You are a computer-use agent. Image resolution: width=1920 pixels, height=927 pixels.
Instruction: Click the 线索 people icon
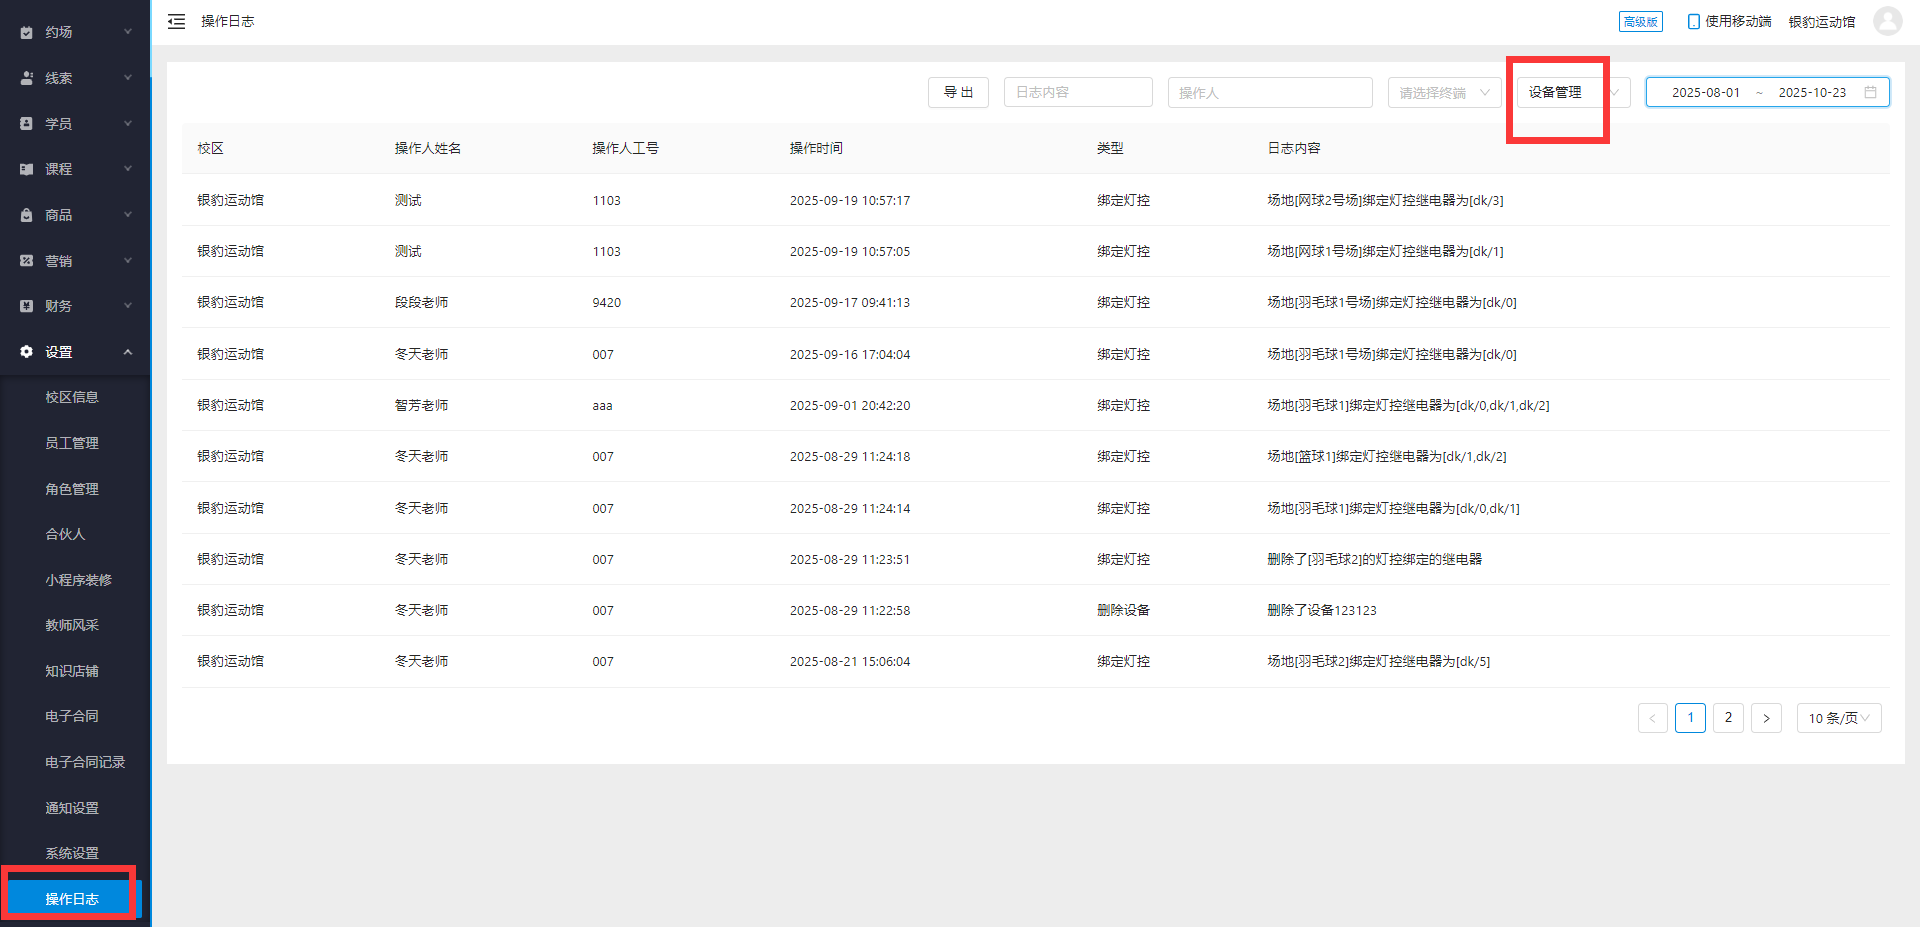coord(27,78)
